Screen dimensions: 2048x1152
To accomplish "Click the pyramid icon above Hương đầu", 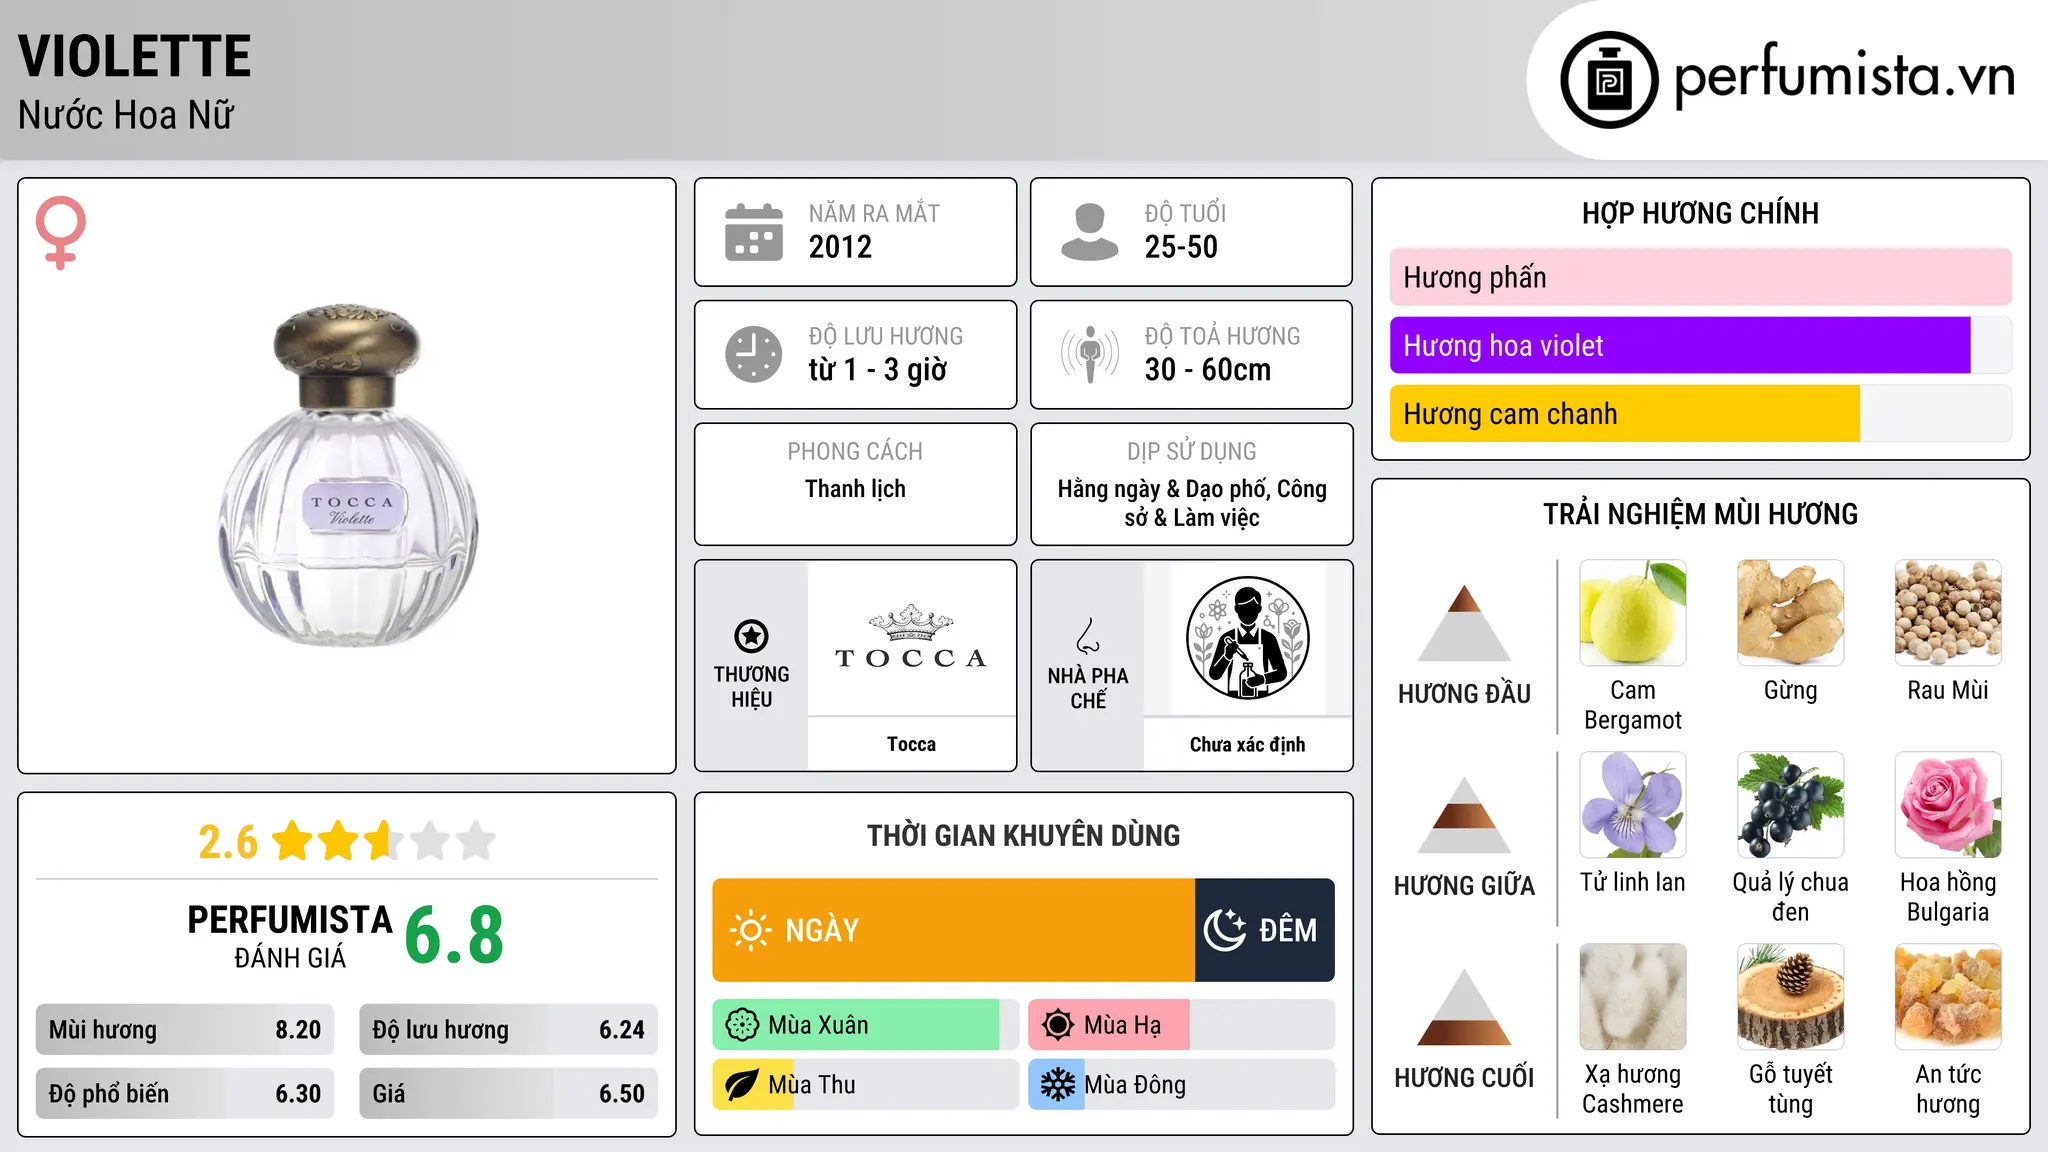I will (x=1464, y=623).
